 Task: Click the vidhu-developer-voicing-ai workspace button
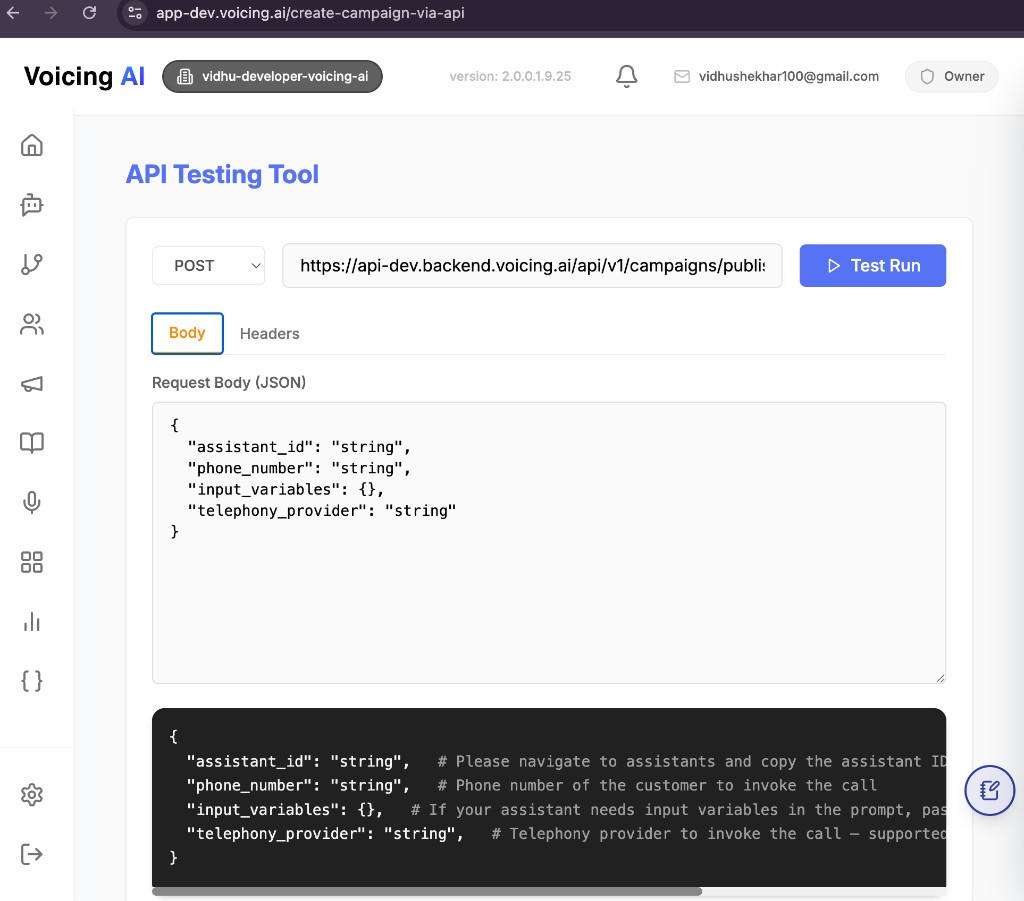(272, 76)
